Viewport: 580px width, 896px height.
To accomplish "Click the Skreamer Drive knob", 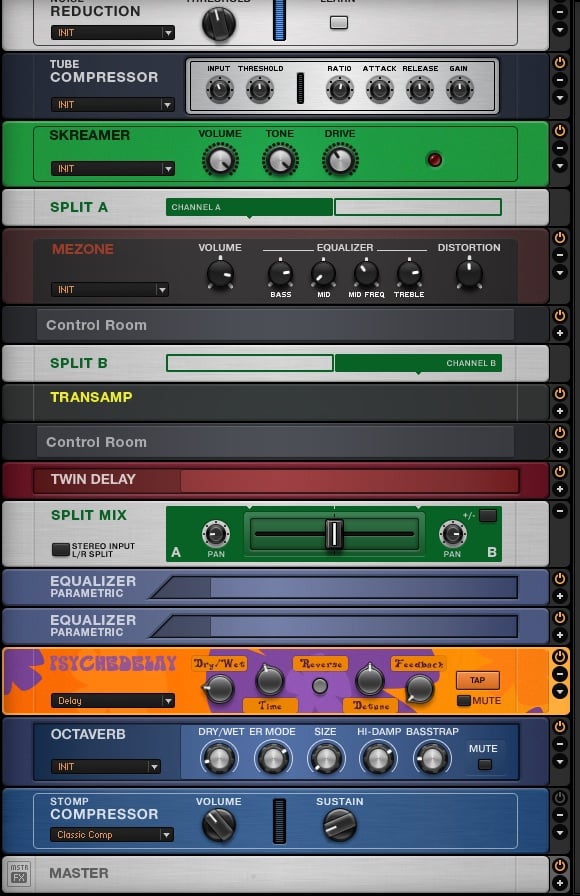I will pos(340,159).
